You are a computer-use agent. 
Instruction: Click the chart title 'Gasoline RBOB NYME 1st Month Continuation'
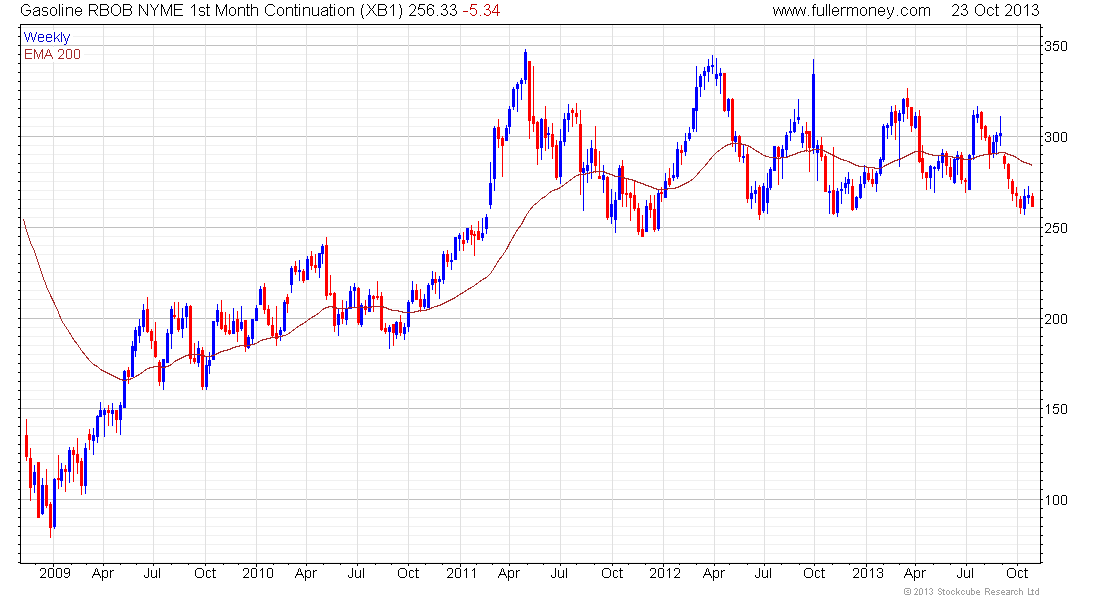187,11
